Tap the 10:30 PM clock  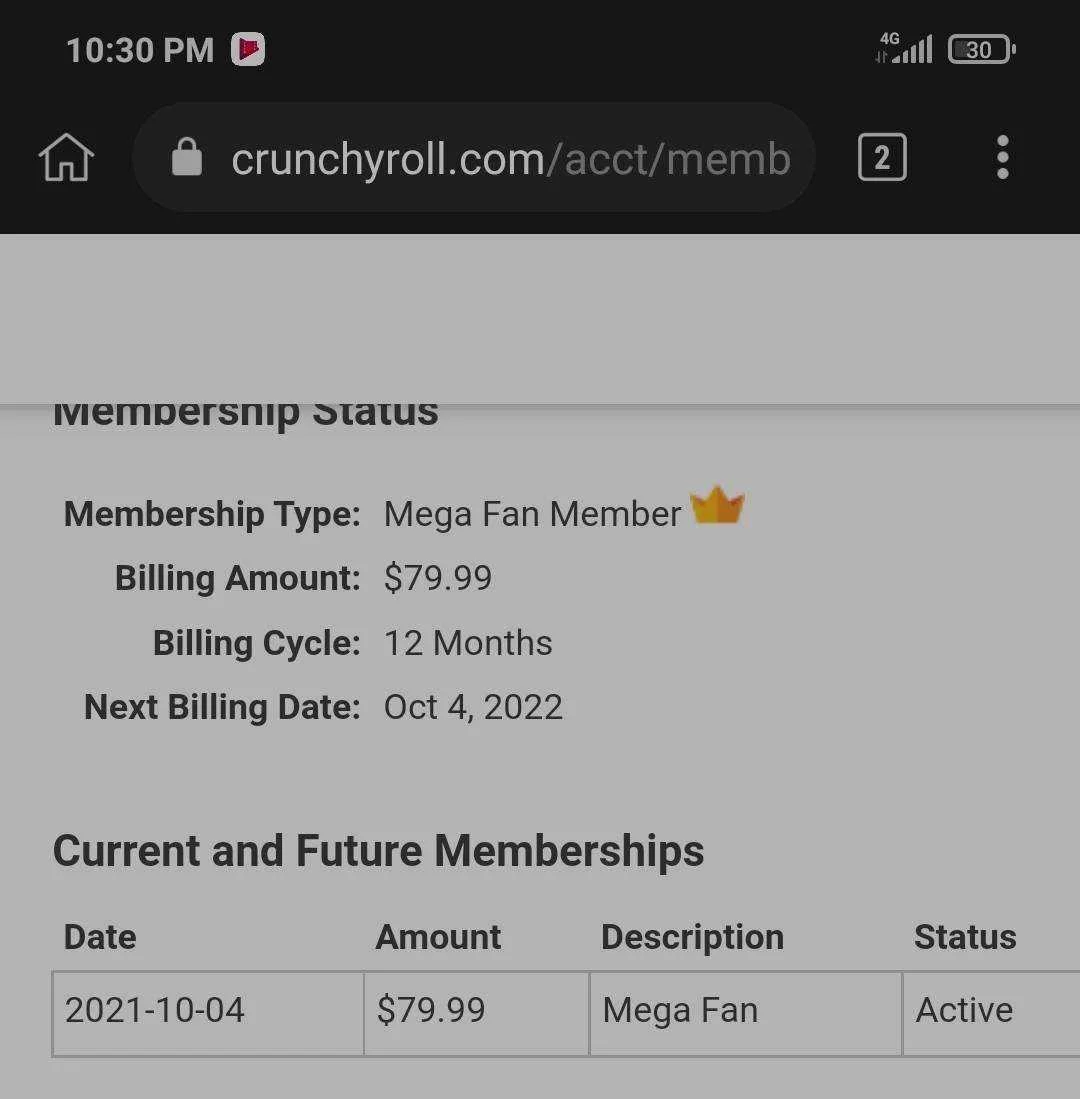click(139, 50)
